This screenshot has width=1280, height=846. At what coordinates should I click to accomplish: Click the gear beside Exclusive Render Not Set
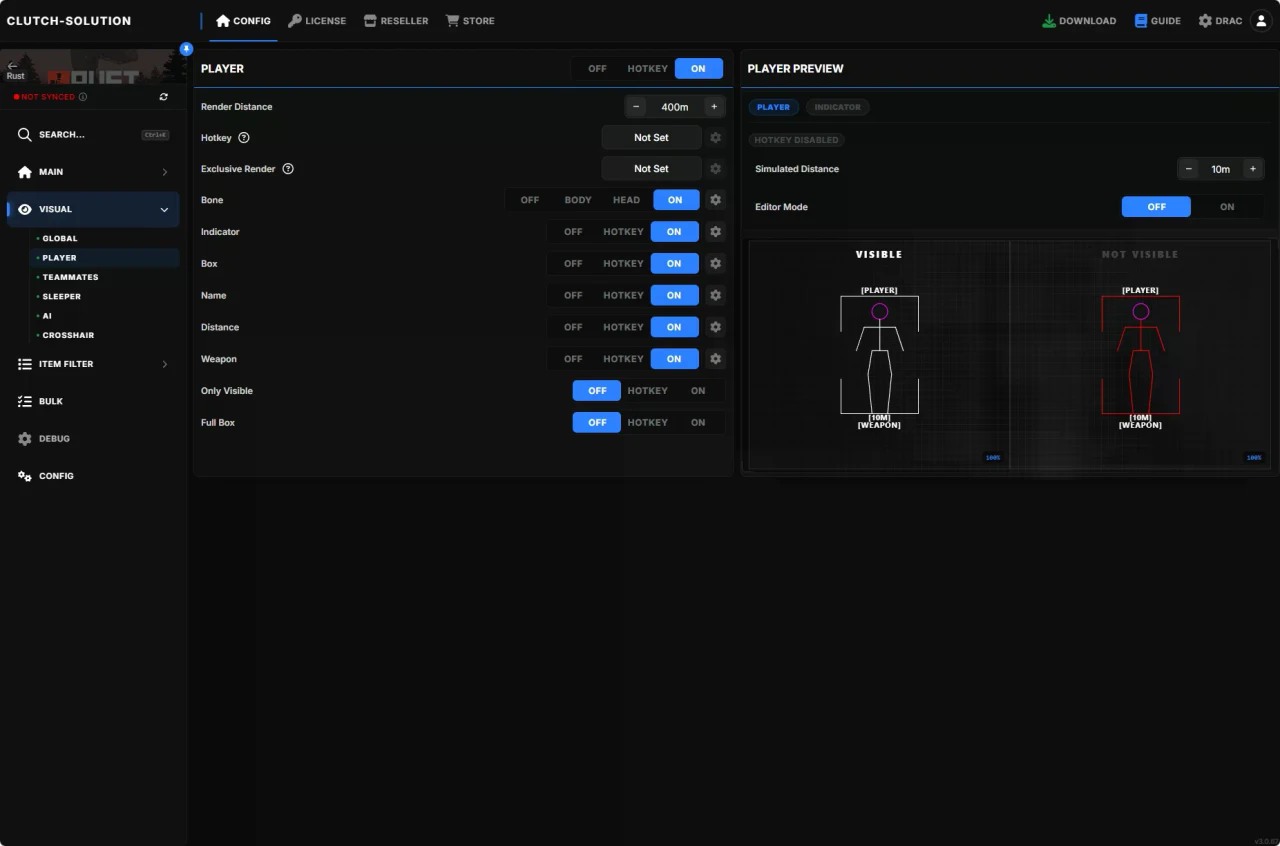coord(715,169)
